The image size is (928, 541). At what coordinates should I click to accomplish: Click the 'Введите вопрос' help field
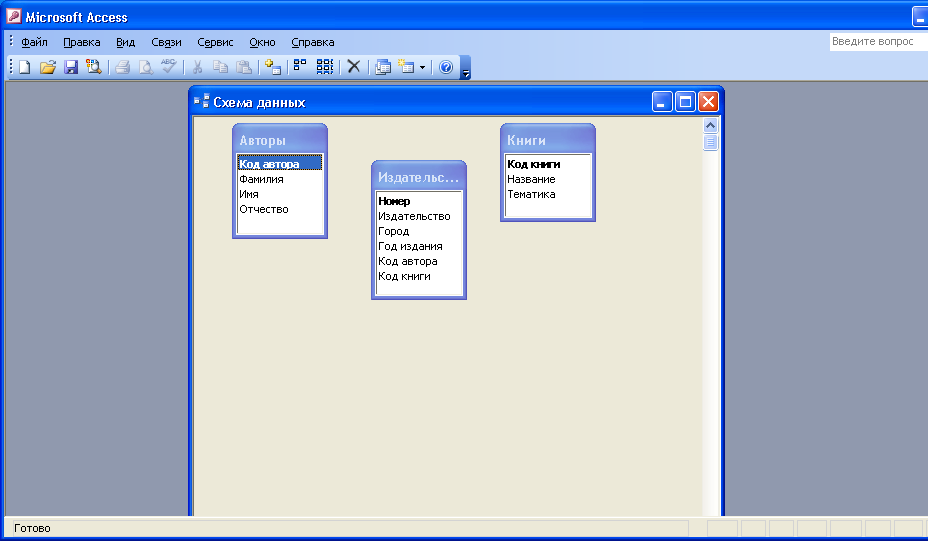(878, 41)
